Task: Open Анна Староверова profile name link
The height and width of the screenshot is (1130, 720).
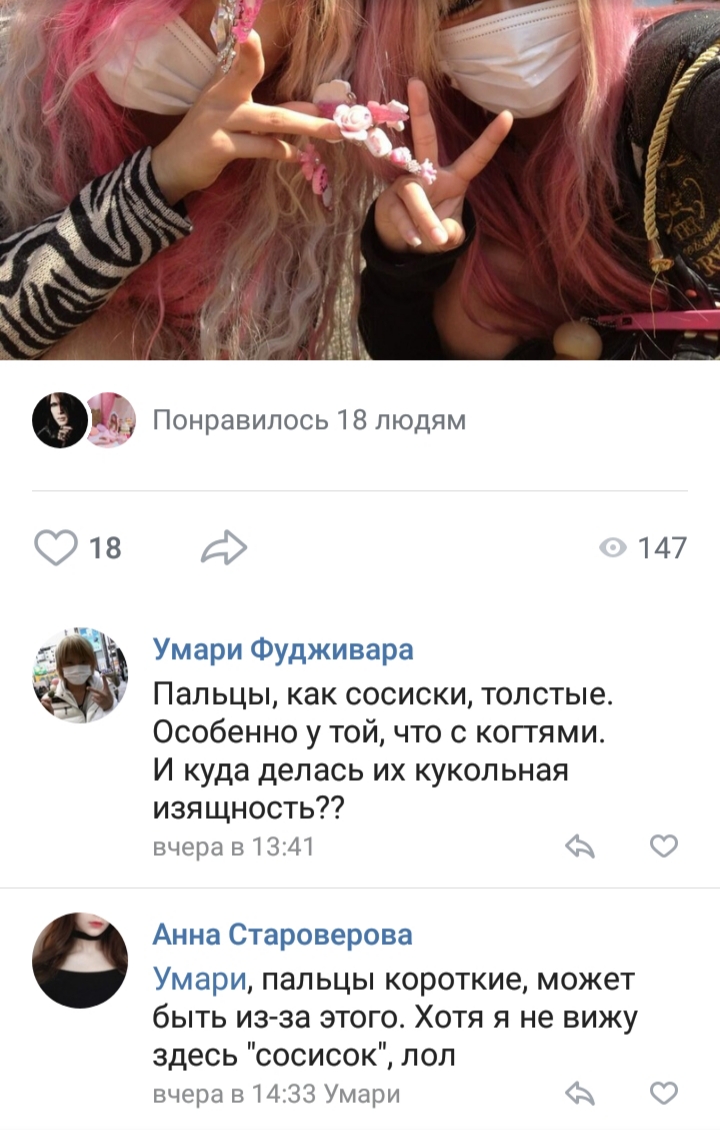Action: click(x=283, y=935)
